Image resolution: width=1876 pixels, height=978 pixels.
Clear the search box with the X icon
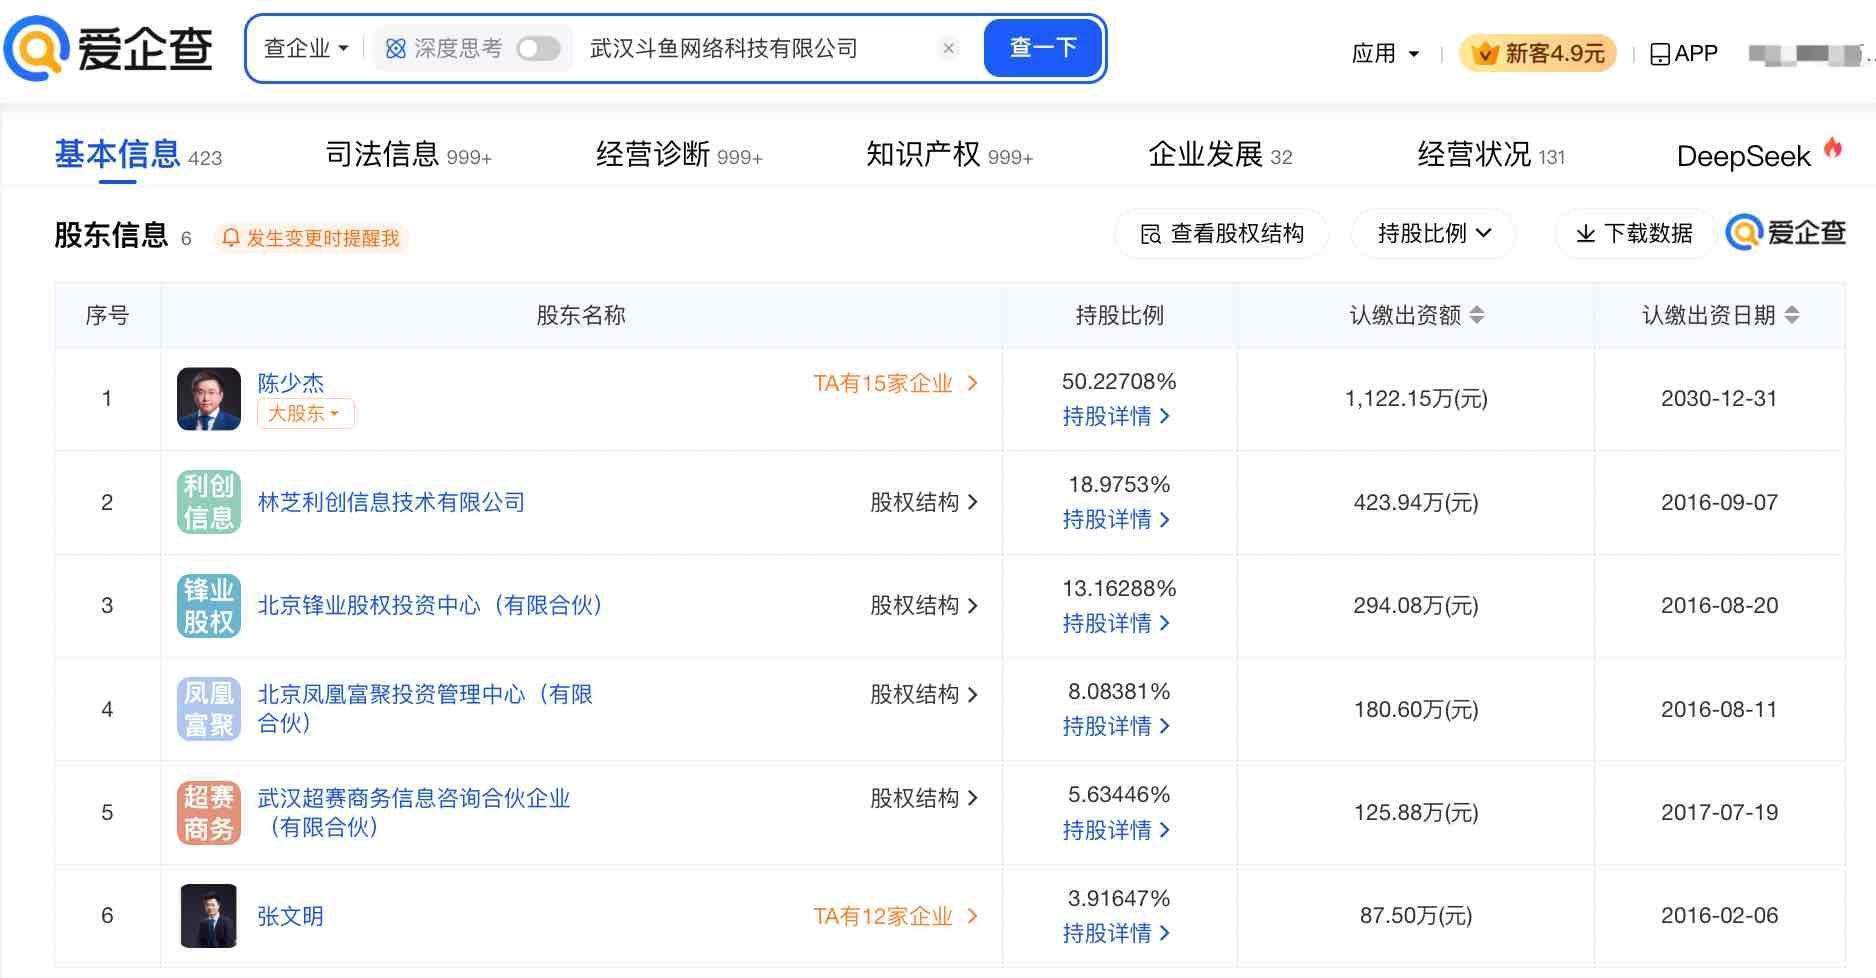(x=949, y=48)
